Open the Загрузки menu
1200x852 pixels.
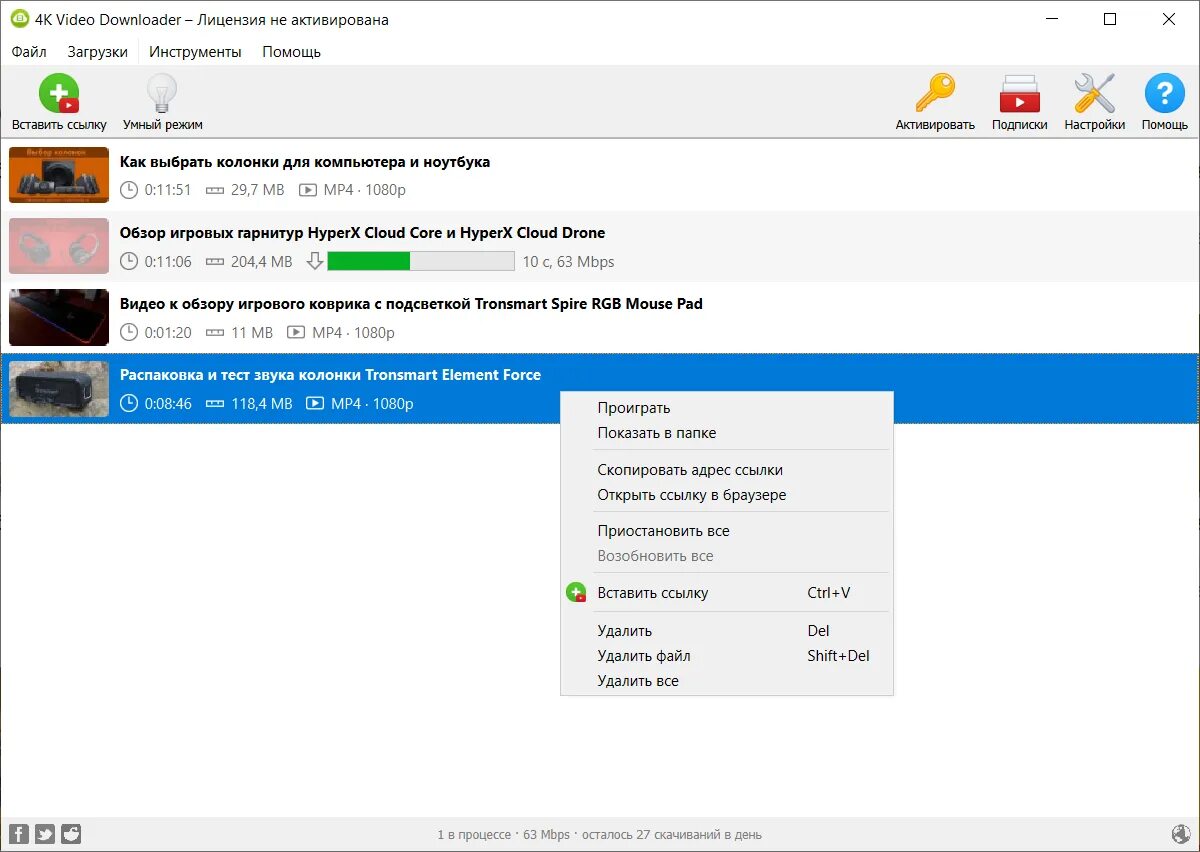click(x=97, y=52)
